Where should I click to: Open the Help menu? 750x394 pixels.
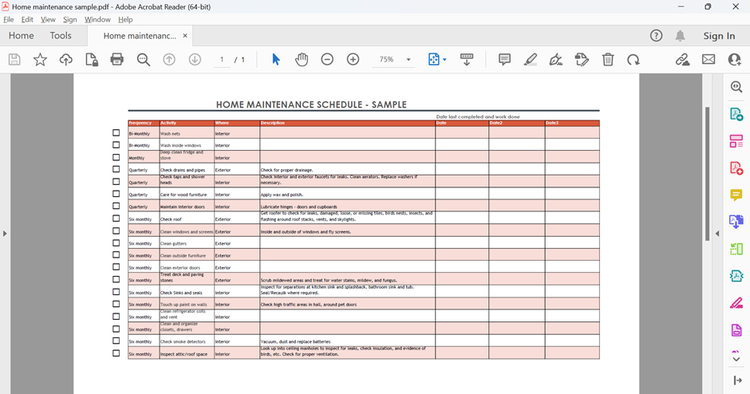(125, 20)
